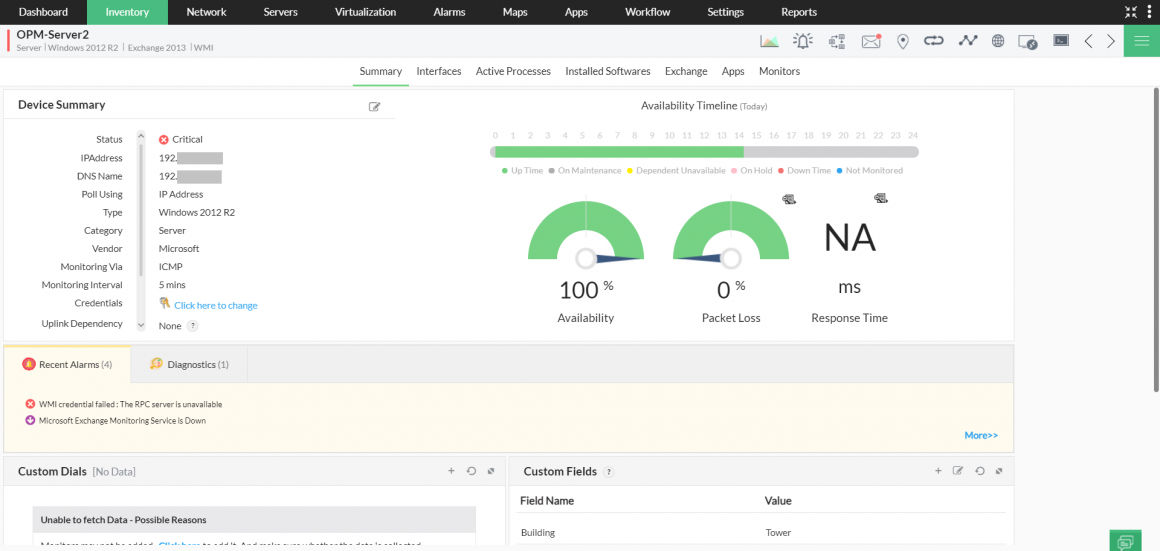The image size is (1160, 551).
Task: Click the Availability Timeline green uptime bar
Action: [x=617, y=152]
